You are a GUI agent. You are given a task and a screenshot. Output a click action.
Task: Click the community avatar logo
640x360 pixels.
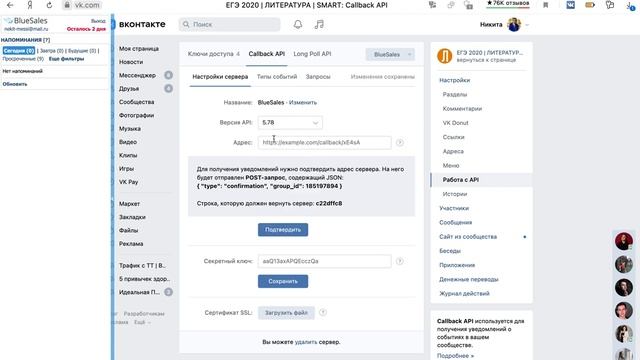(x=444, y=56)
